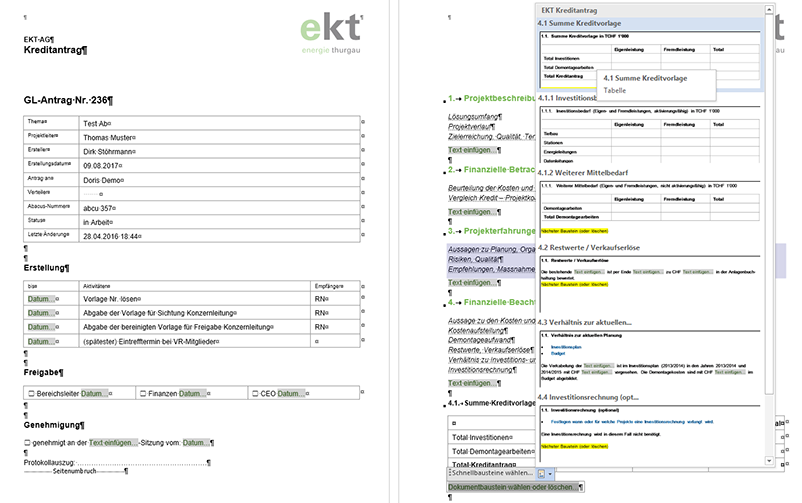Click Datum field in 'Abgabe der Vorlage für Sichtung' row
Screen dimensions: 802x503
(x=41, y=313)
